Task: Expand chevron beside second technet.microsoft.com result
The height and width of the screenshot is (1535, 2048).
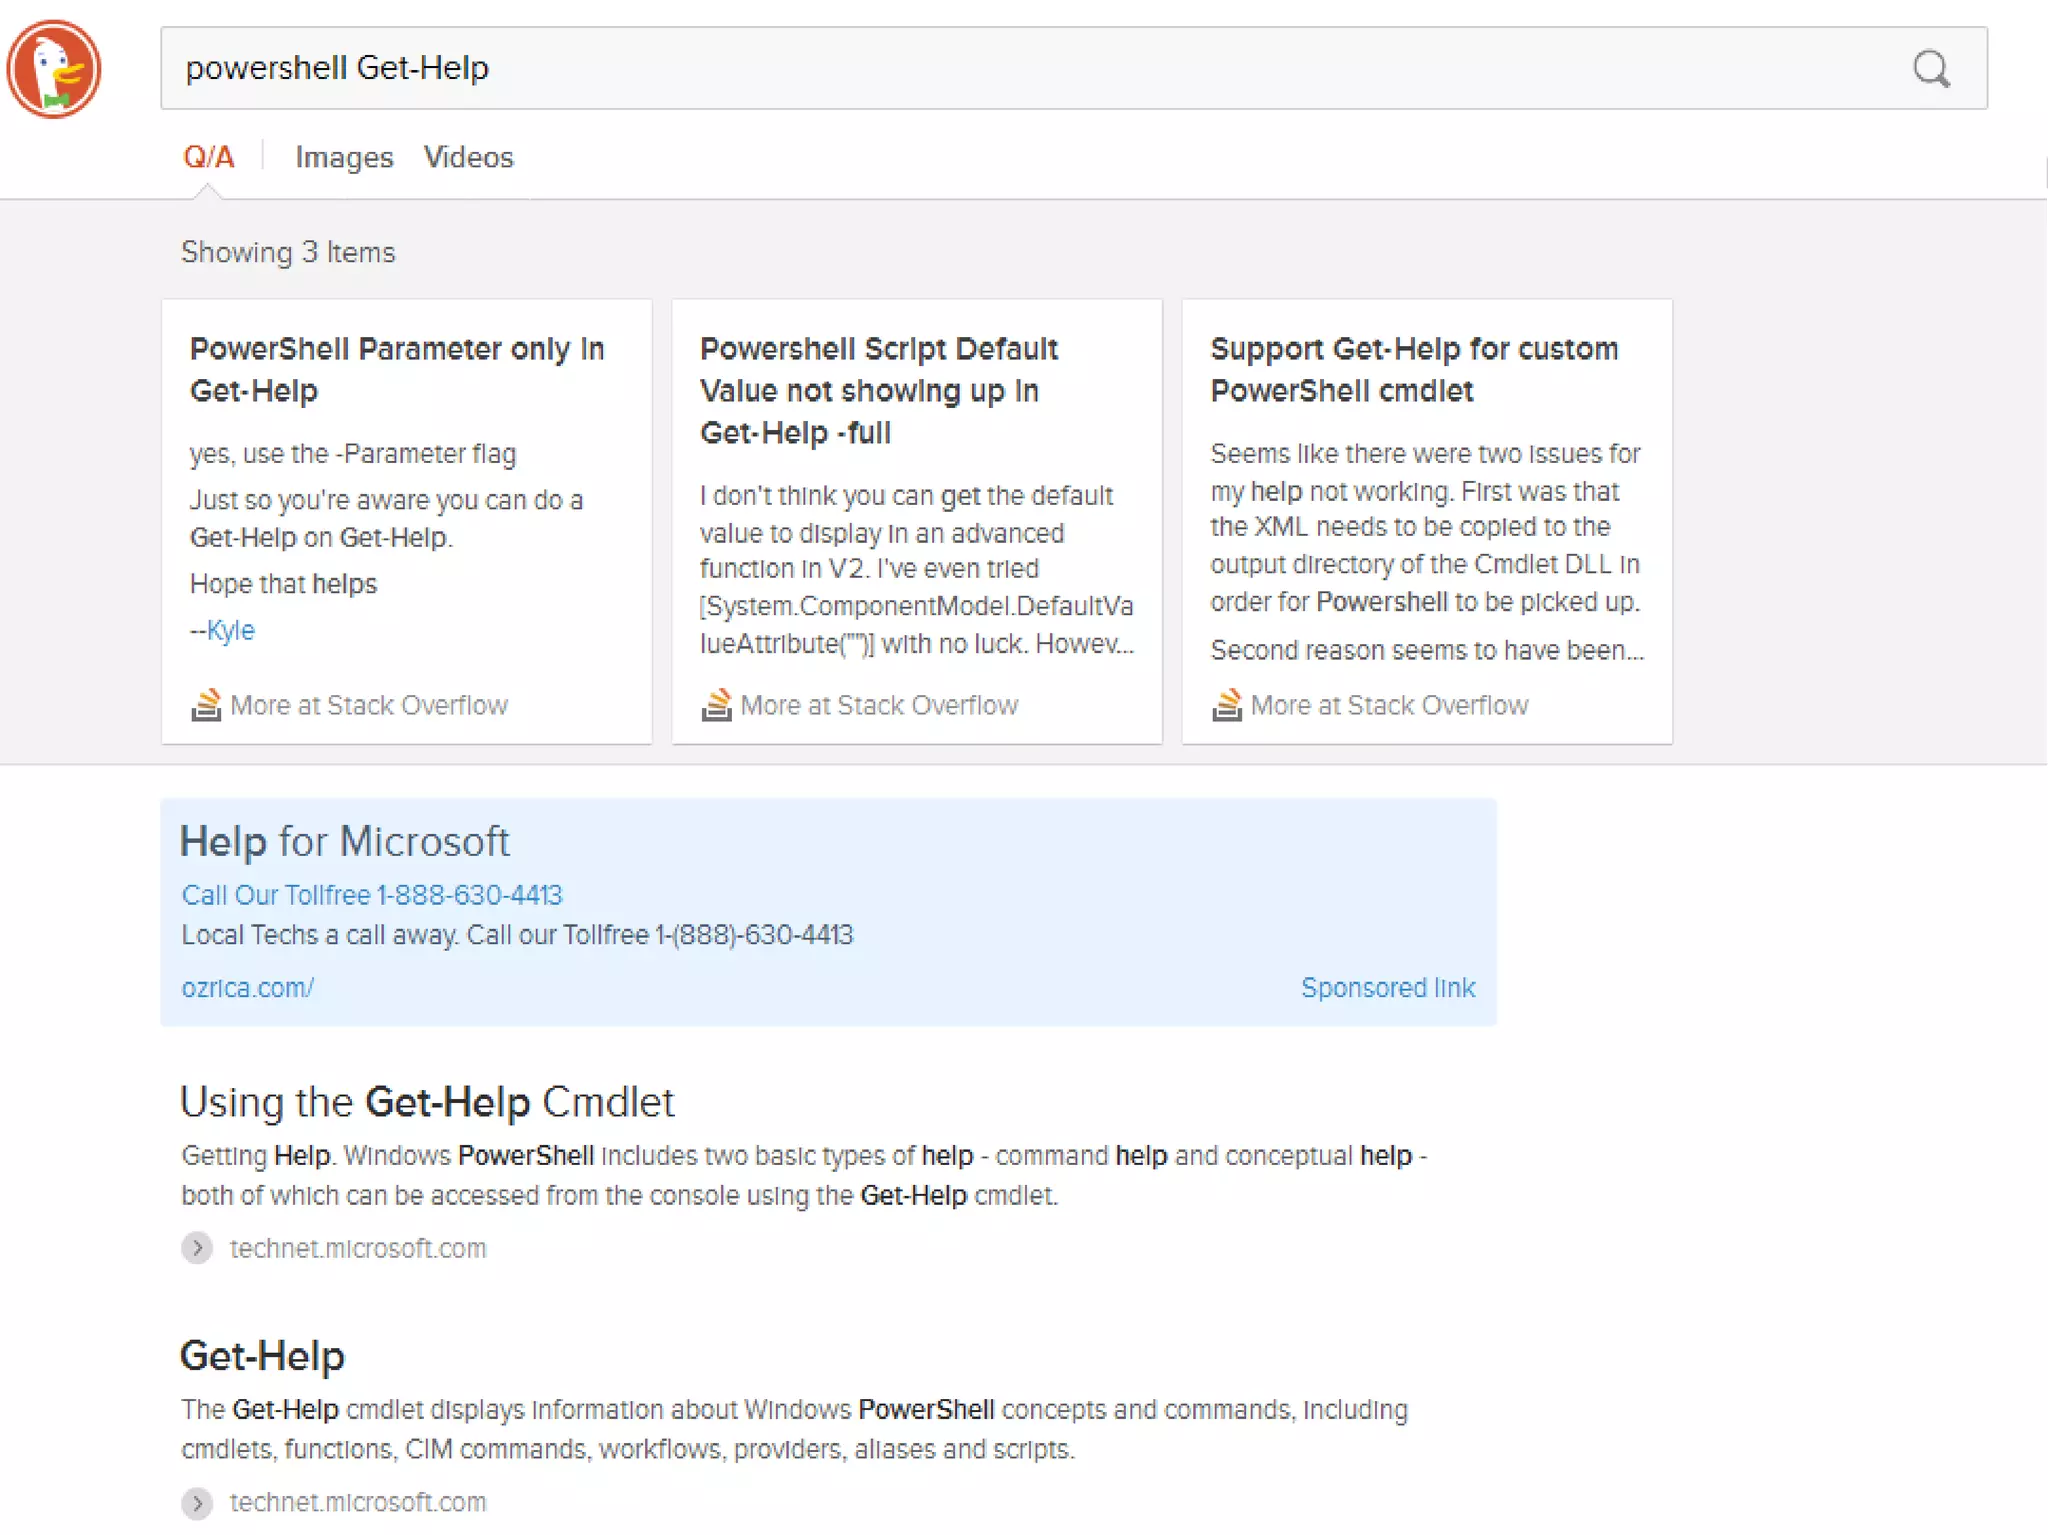Action: [197, 1502]
